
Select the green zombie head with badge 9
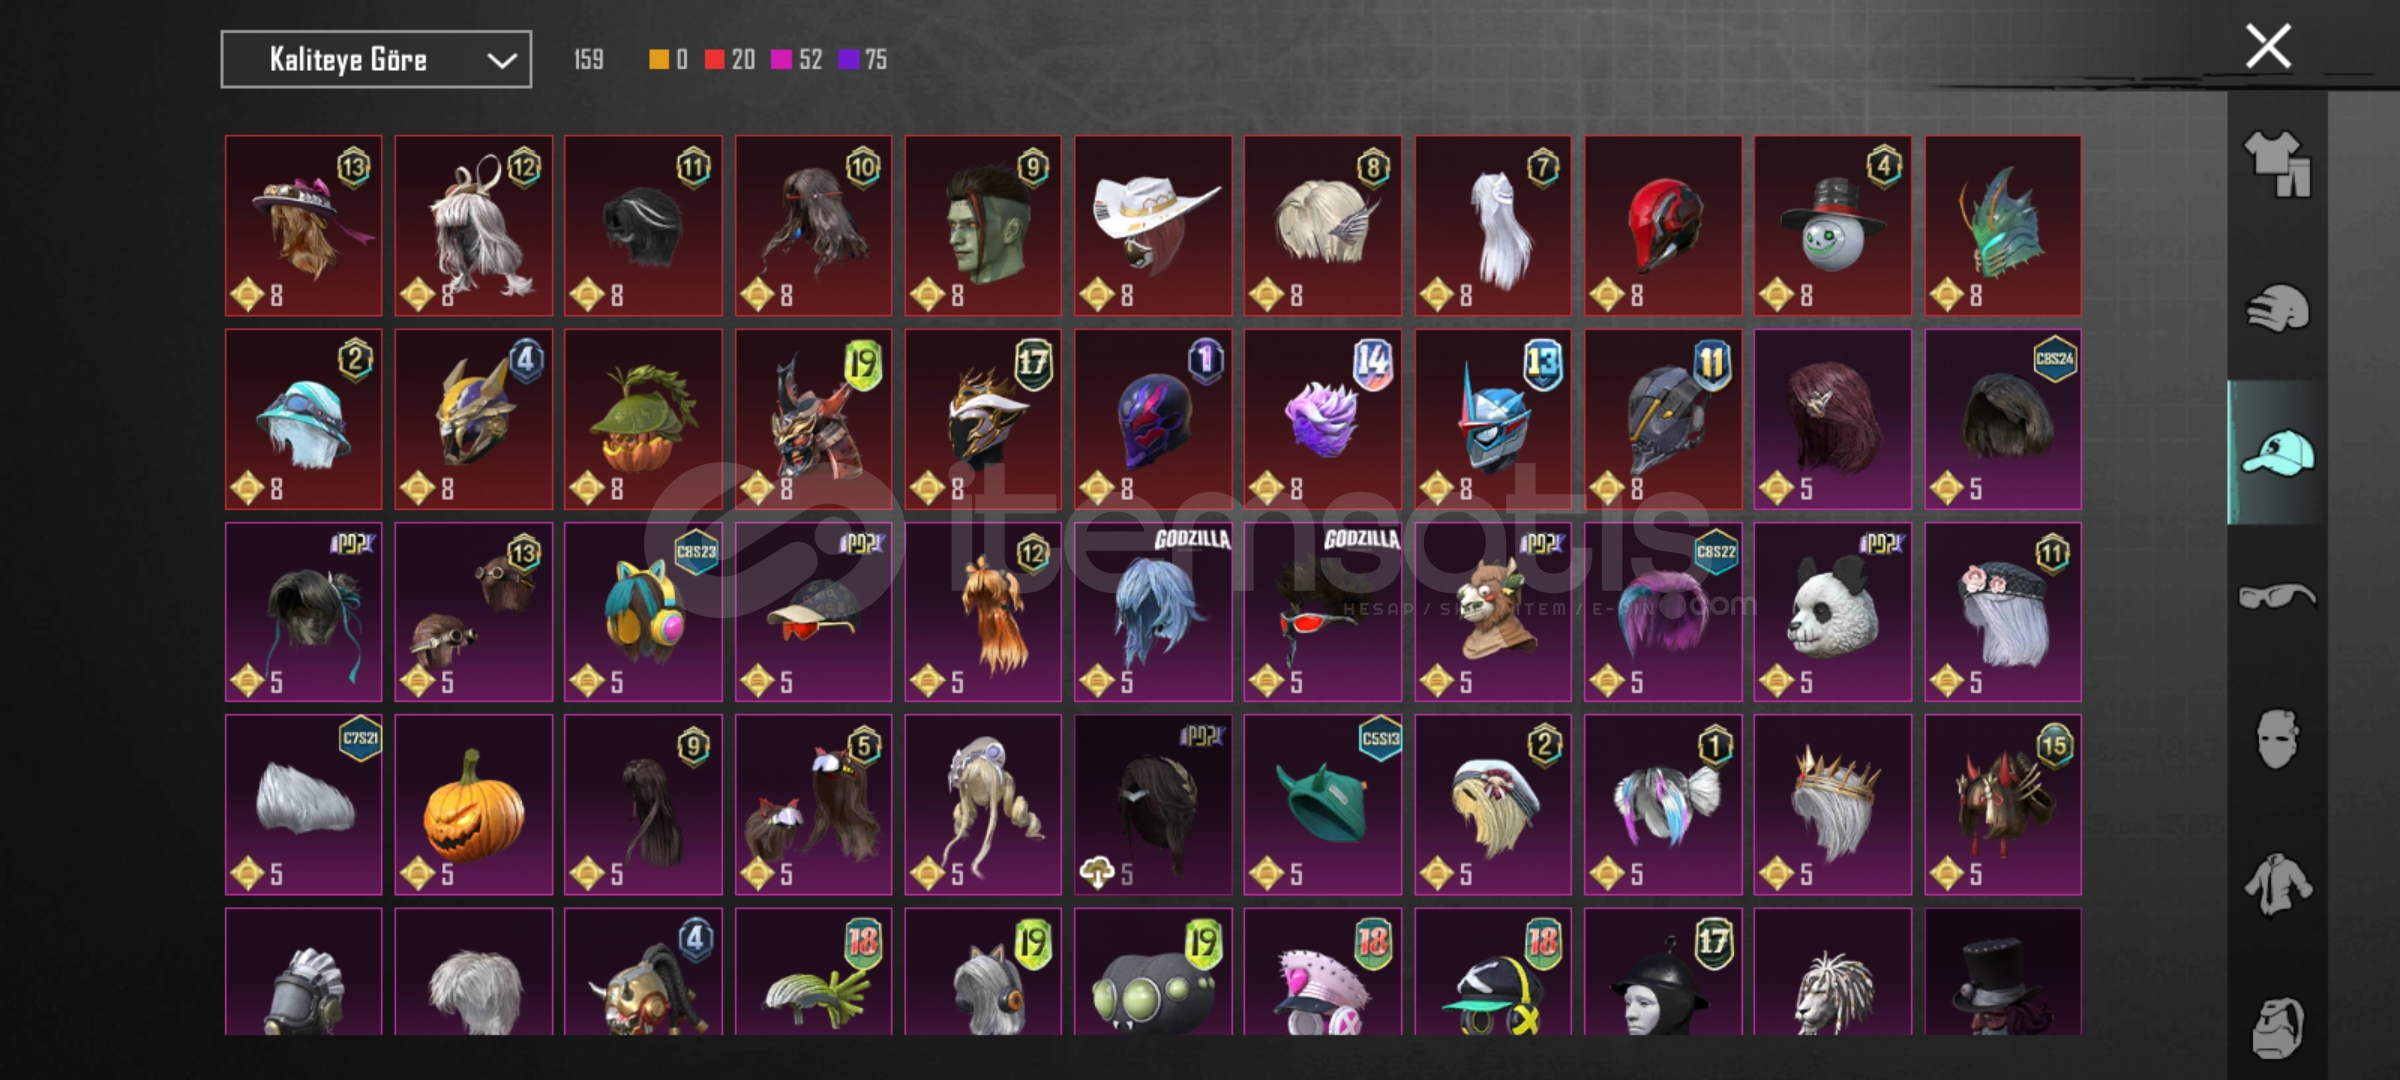coord(983,226)
